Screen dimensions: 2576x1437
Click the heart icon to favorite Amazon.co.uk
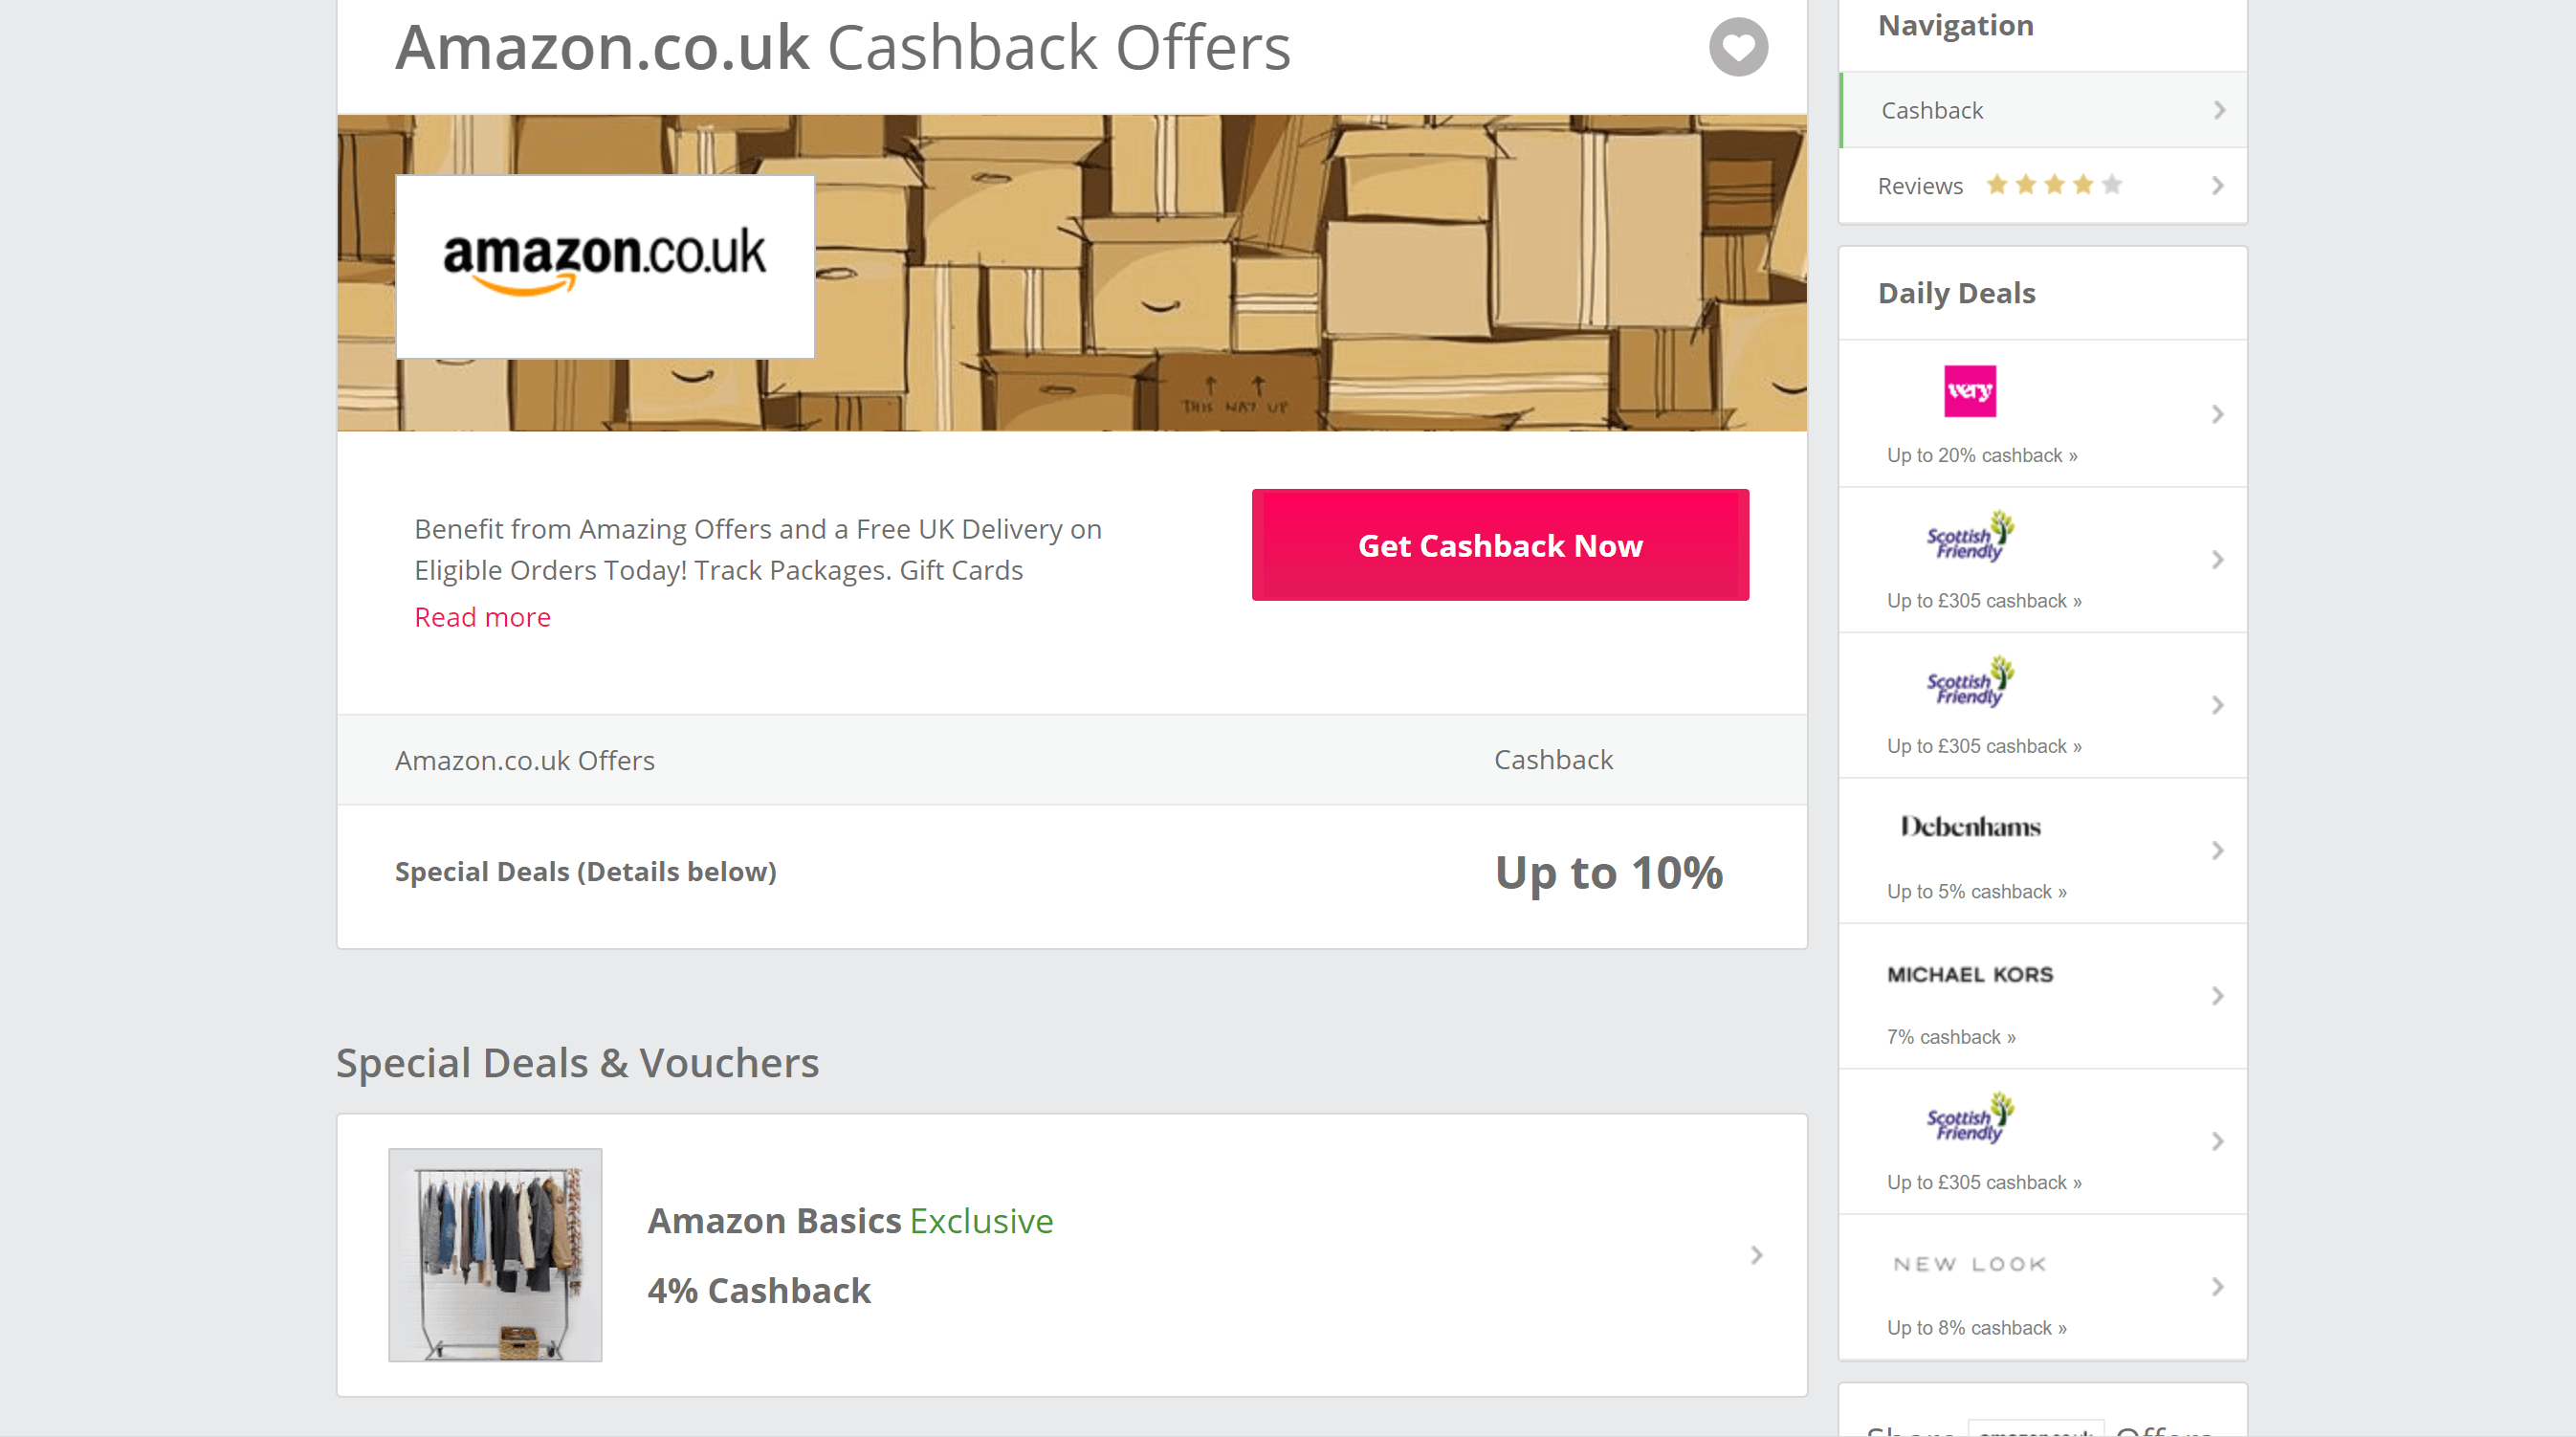point(1738,46)
